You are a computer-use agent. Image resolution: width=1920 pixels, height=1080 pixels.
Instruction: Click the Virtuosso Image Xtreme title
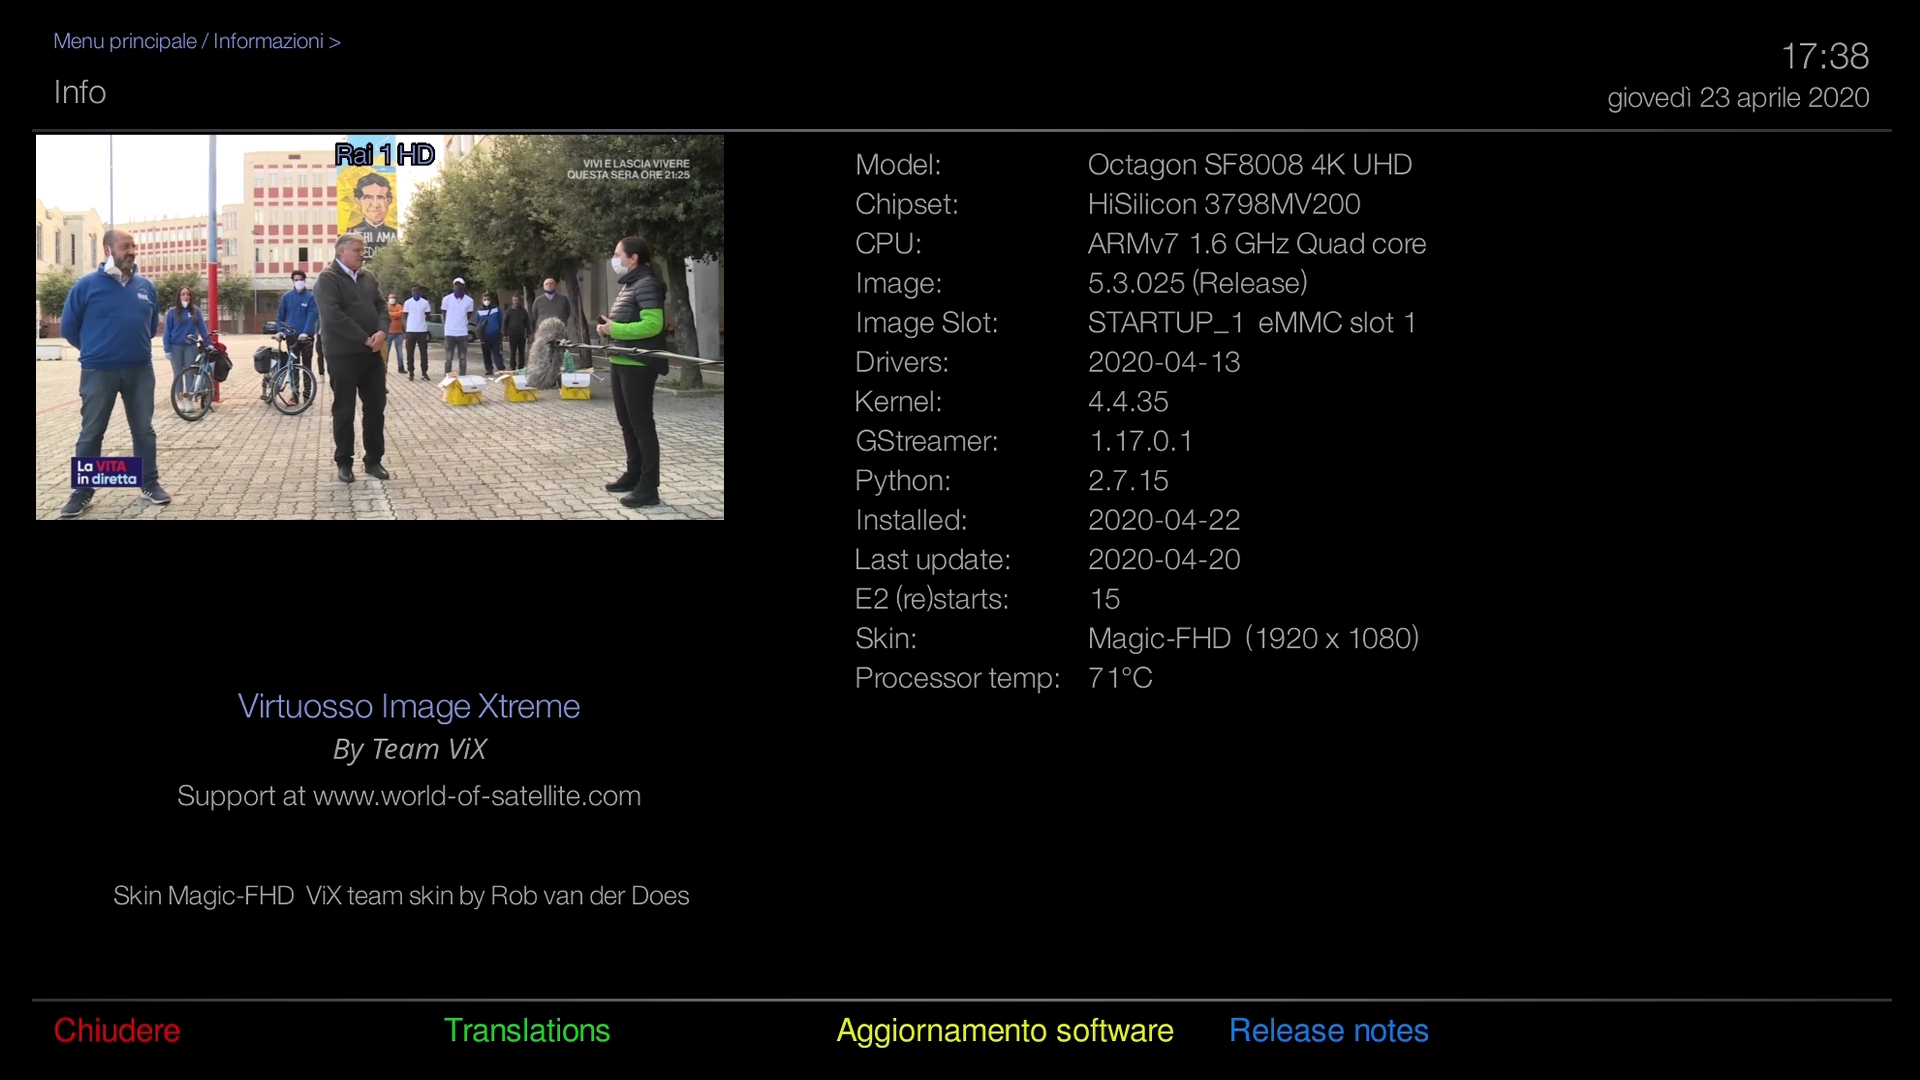[409, 706]
